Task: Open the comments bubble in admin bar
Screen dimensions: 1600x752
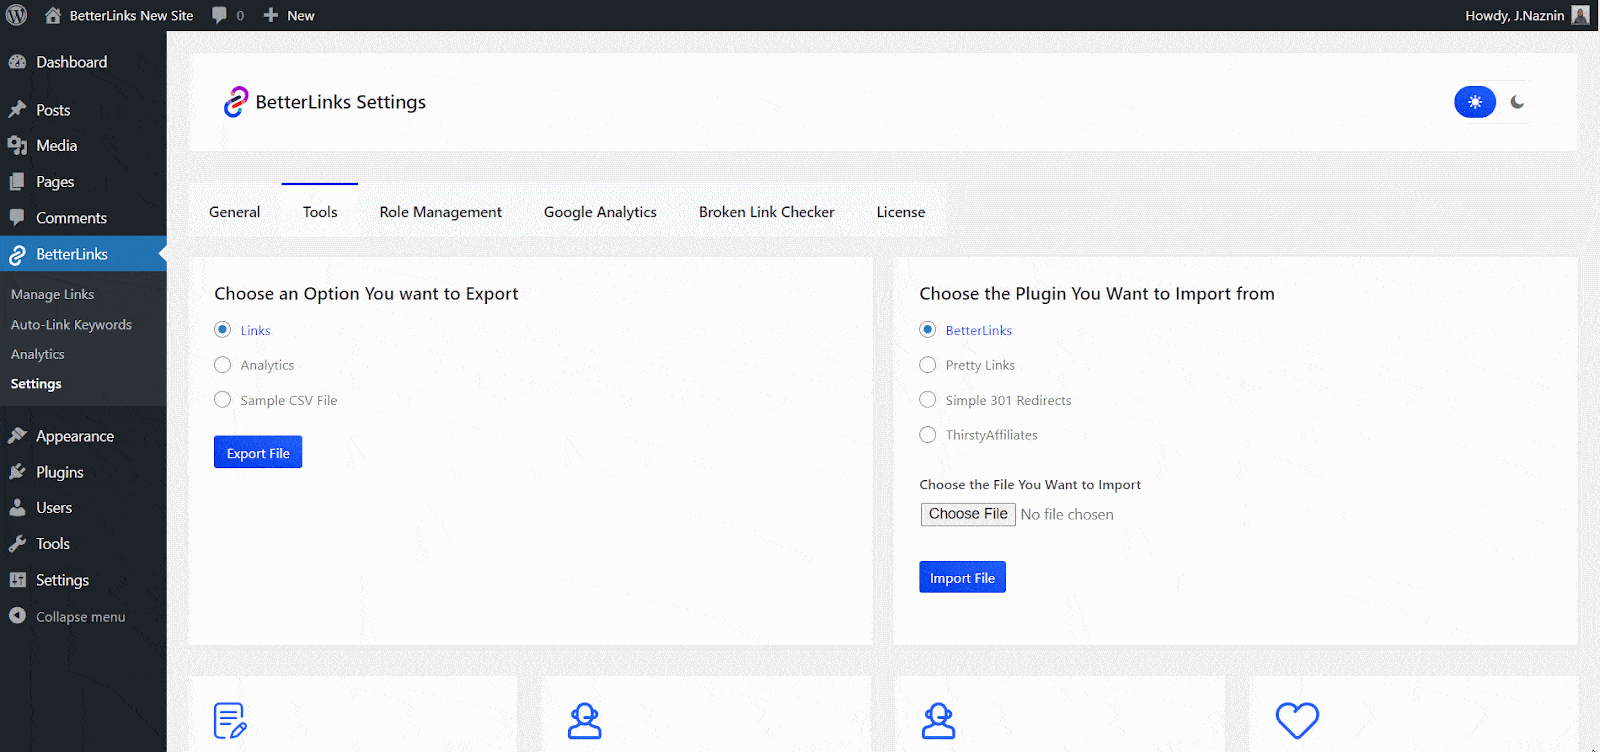Action: click(x=219, y=15)
